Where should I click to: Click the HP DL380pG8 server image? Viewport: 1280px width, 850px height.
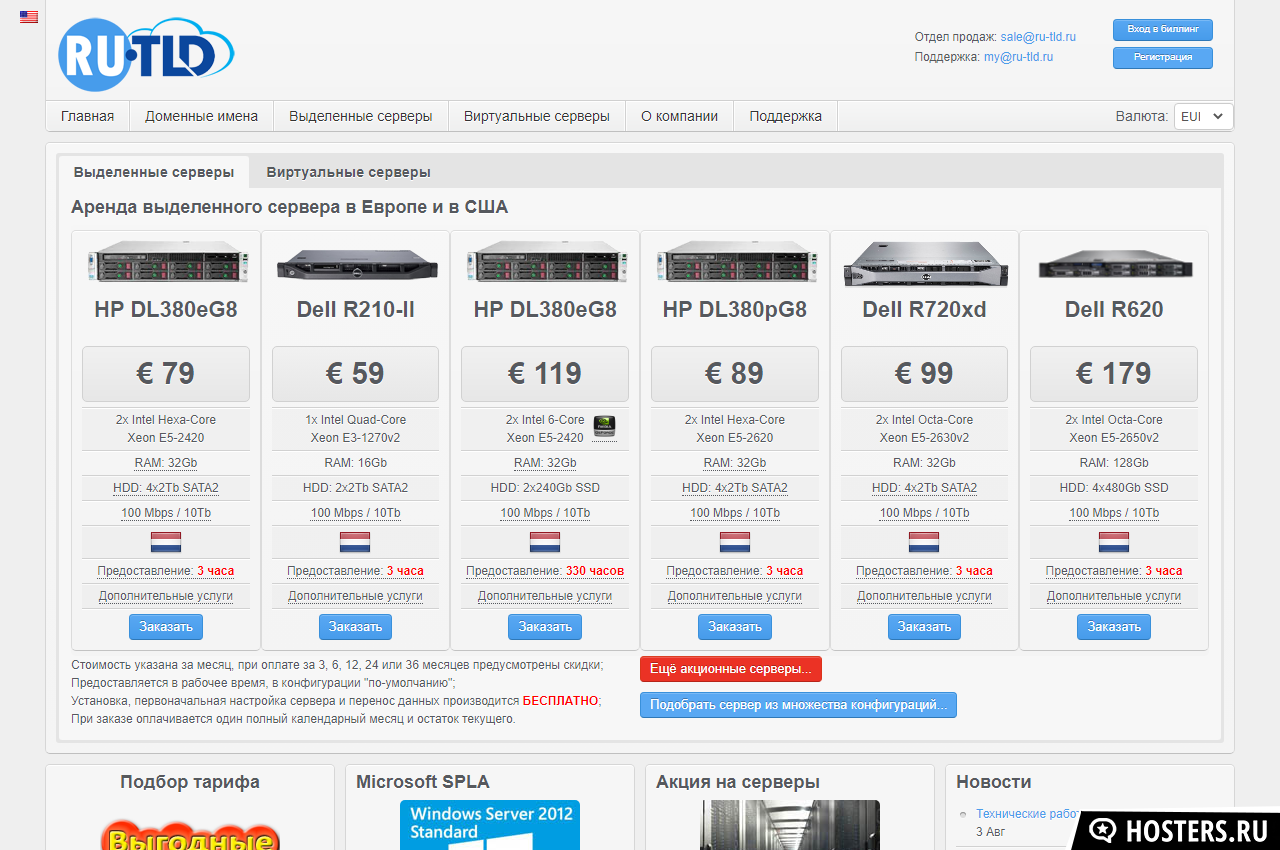[735, 263]
